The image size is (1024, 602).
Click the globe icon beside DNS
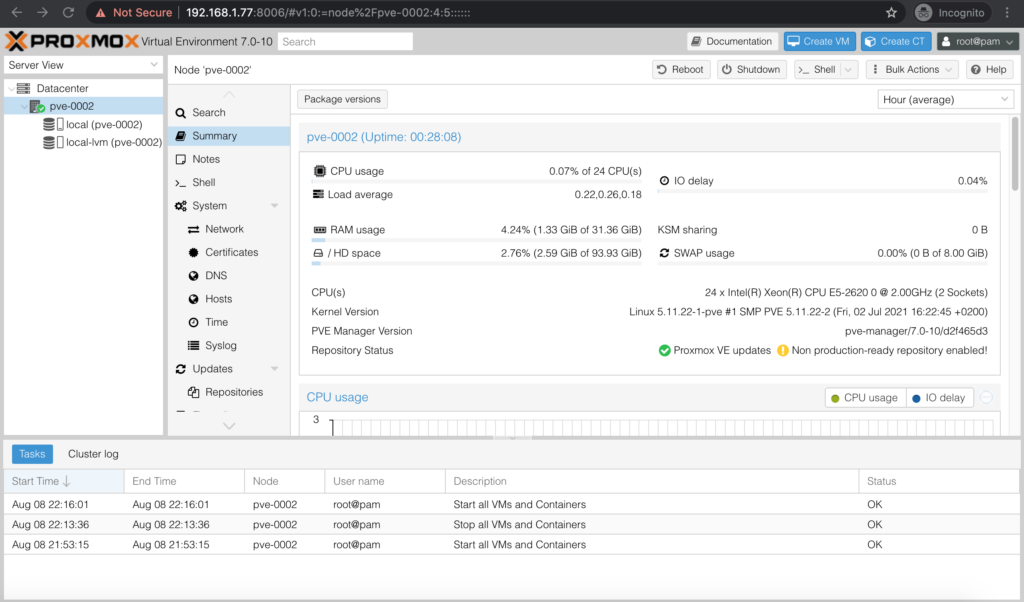[193, 276]
